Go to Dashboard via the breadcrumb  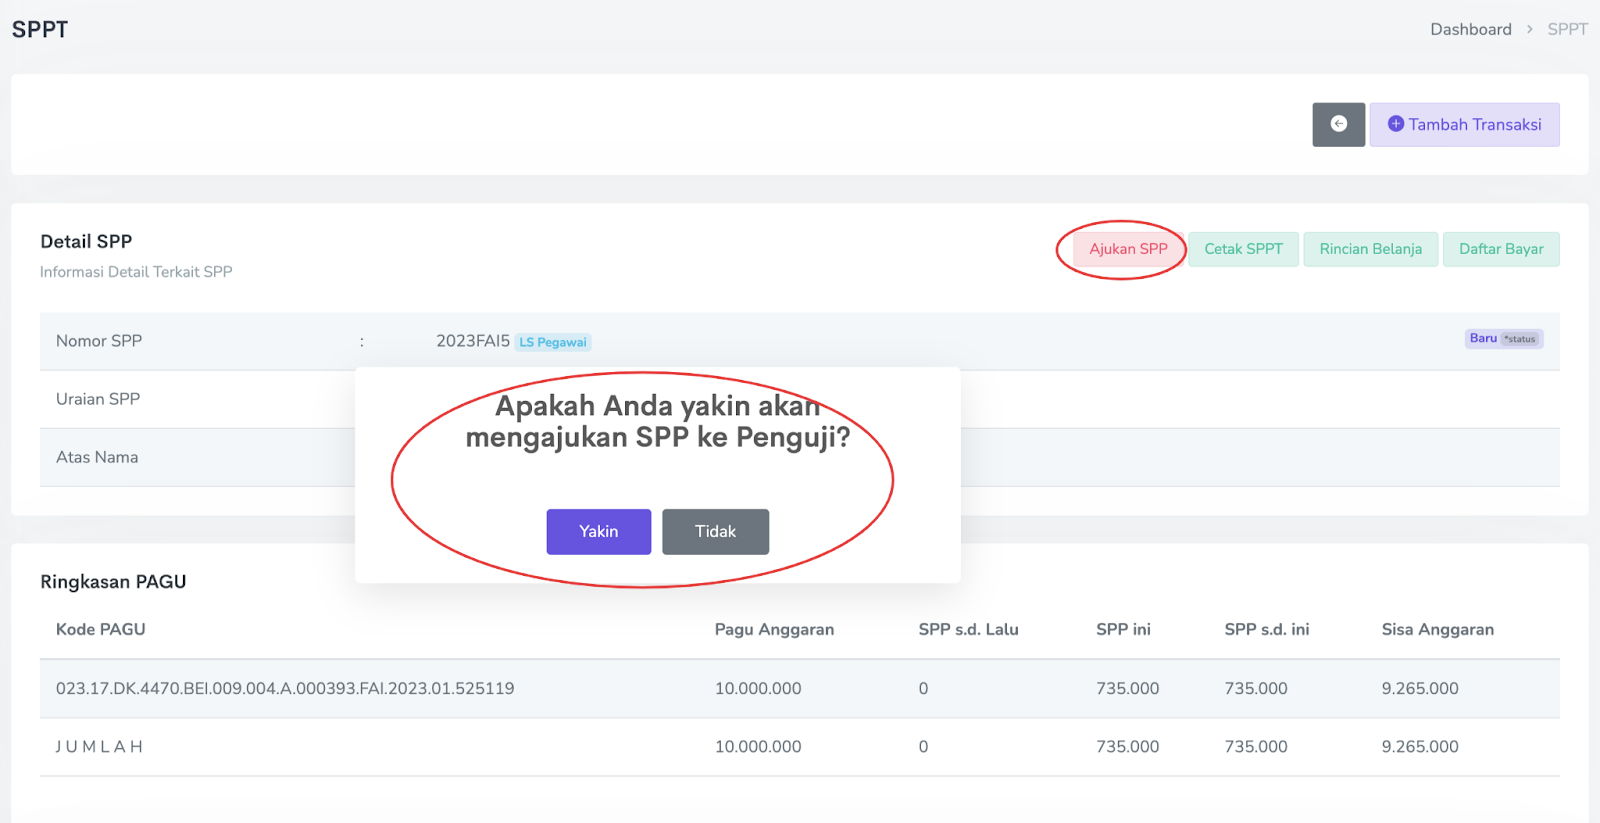click(1470, 29)
